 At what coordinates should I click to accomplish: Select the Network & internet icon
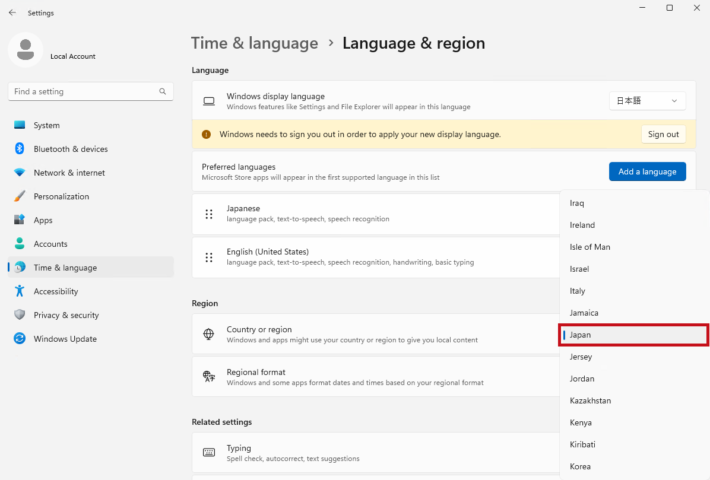point(19,173)
